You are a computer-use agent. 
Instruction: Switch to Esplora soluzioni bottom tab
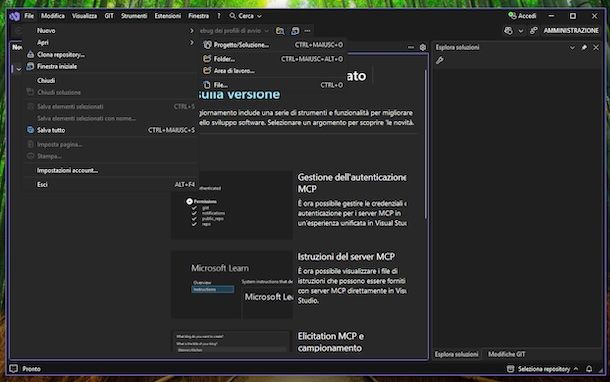coord(456,354)
